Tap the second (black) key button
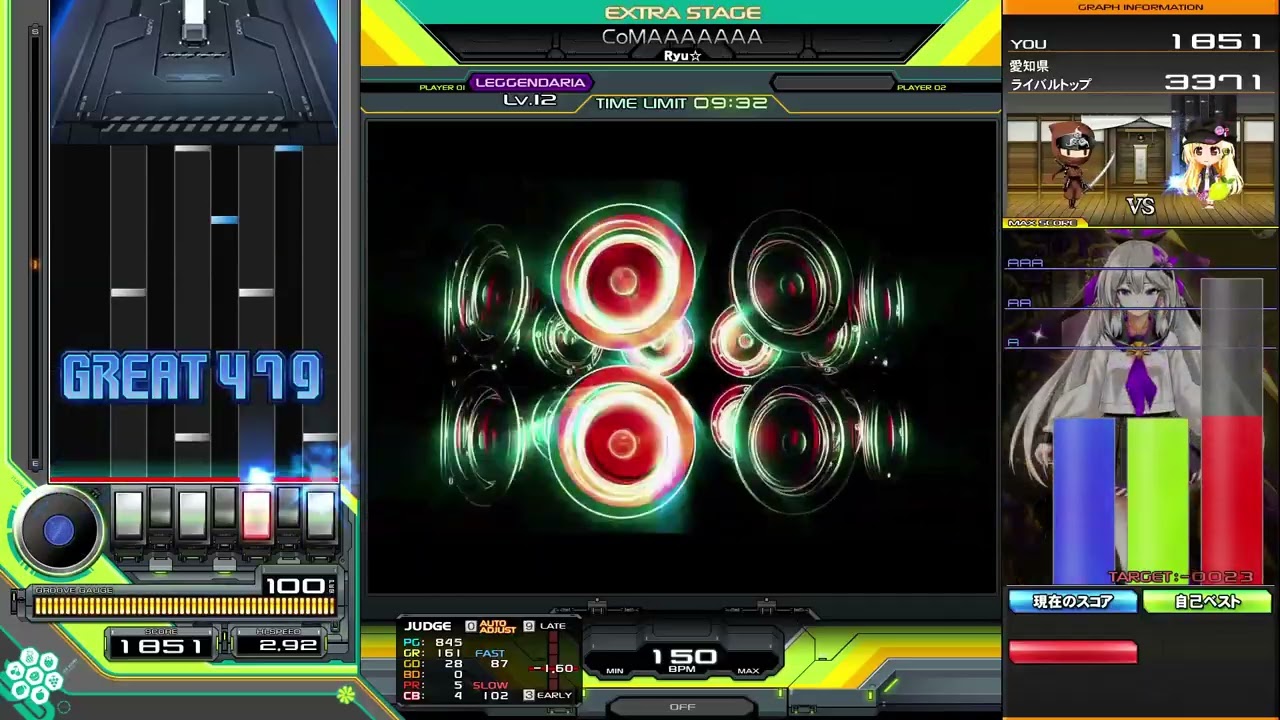 pyautogui.click(x=160, y=509)
